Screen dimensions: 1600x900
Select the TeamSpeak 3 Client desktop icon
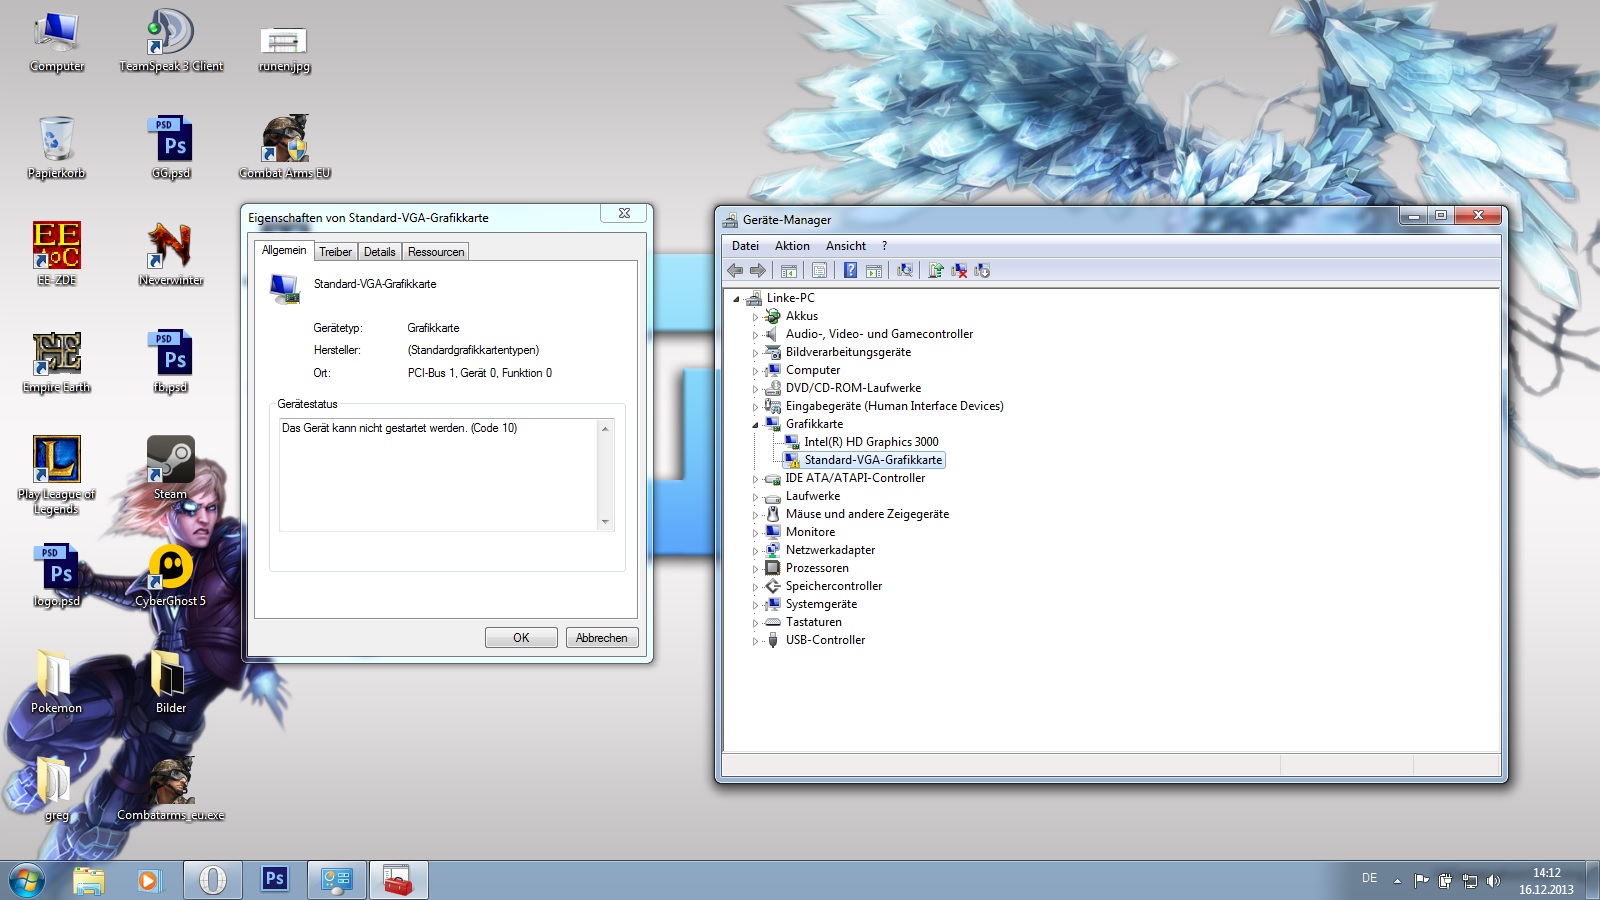171,41
